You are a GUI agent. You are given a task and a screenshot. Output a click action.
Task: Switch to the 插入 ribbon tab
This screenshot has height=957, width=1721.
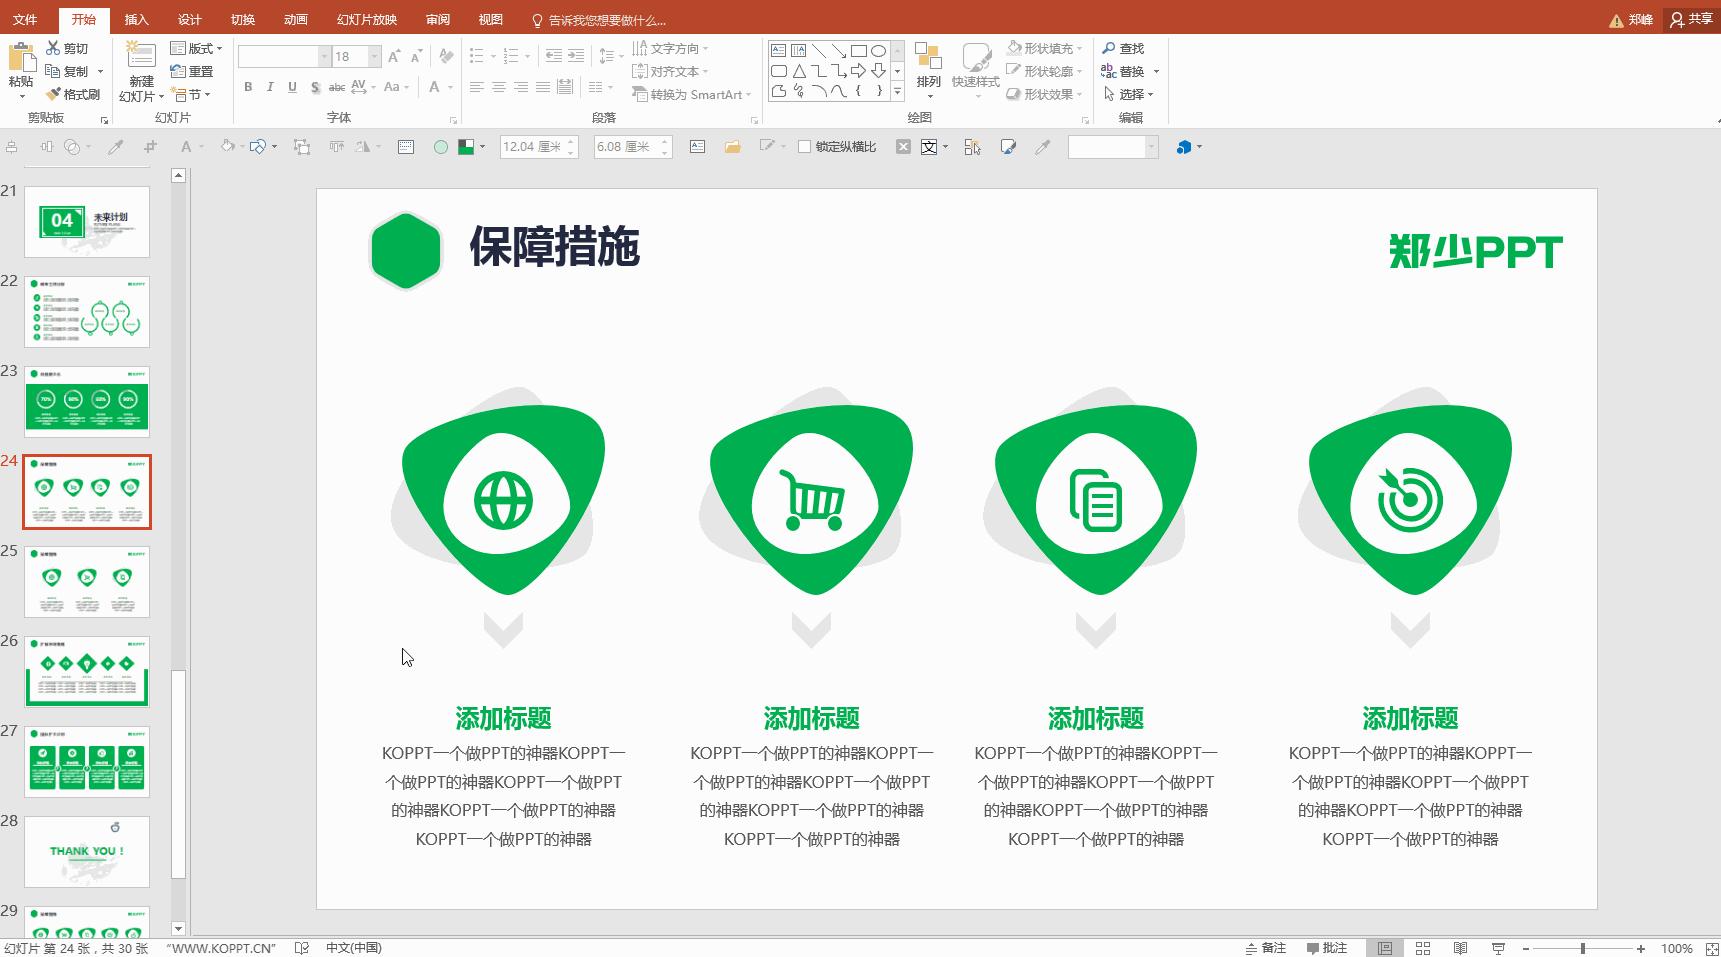(x=136, y=18)
